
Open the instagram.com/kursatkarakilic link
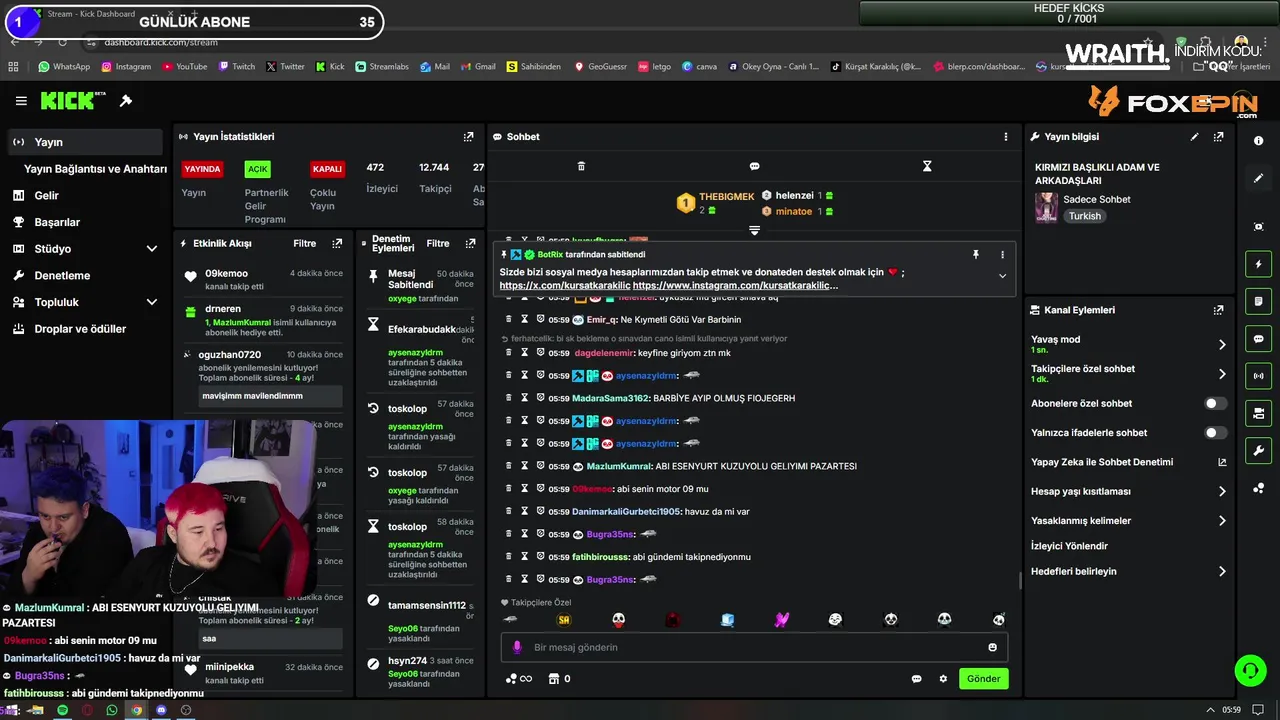tap(735, 285)
